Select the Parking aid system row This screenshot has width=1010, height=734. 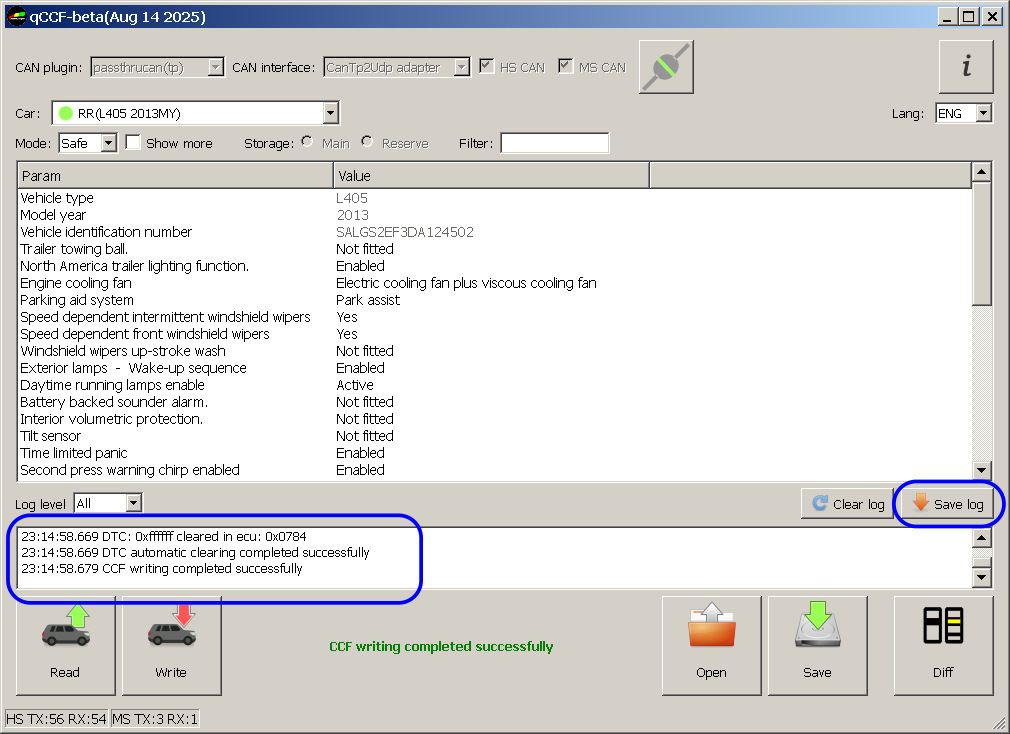[495, 300]
